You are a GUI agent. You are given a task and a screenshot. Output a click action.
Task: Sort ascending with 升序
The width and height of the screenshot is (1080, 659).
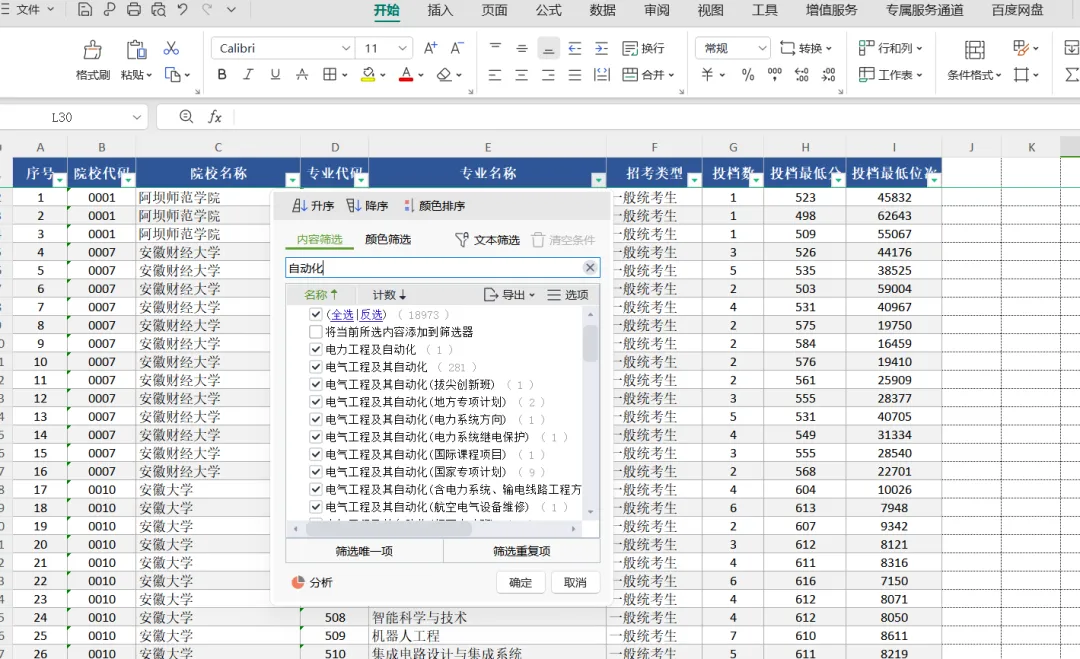tap(313, 206)
